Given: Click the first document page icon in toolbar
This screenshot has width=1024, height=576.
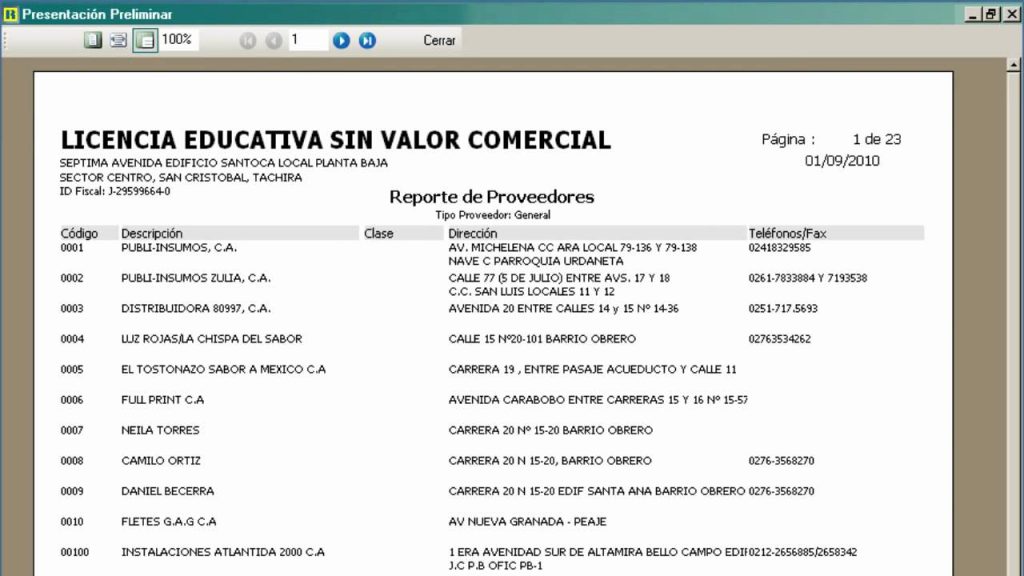Looking at the screenshot, I should click(x=93, y=40).
